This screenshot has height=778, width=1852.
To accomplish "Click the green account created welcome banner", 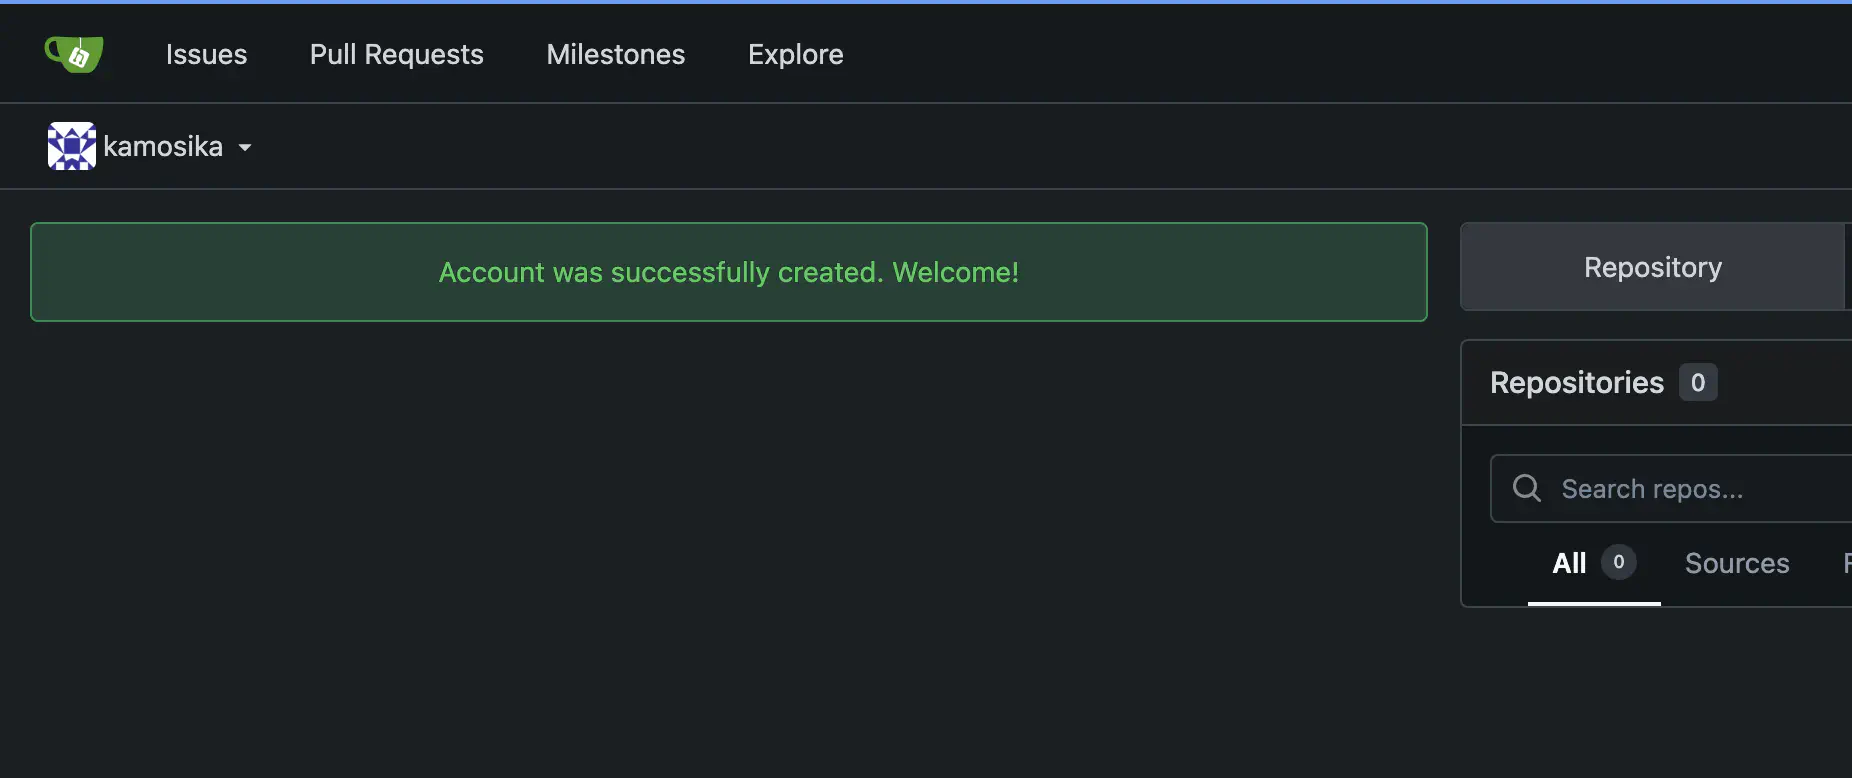I will click(728, 272).
